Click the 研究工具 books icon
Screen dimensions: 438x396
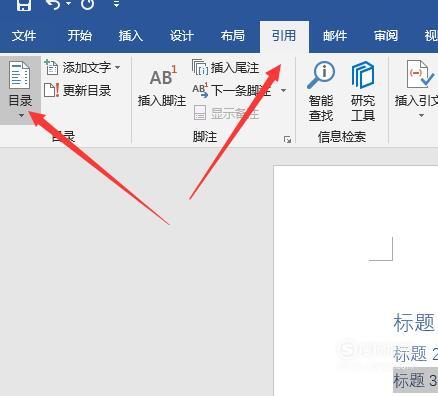(363, 75)
